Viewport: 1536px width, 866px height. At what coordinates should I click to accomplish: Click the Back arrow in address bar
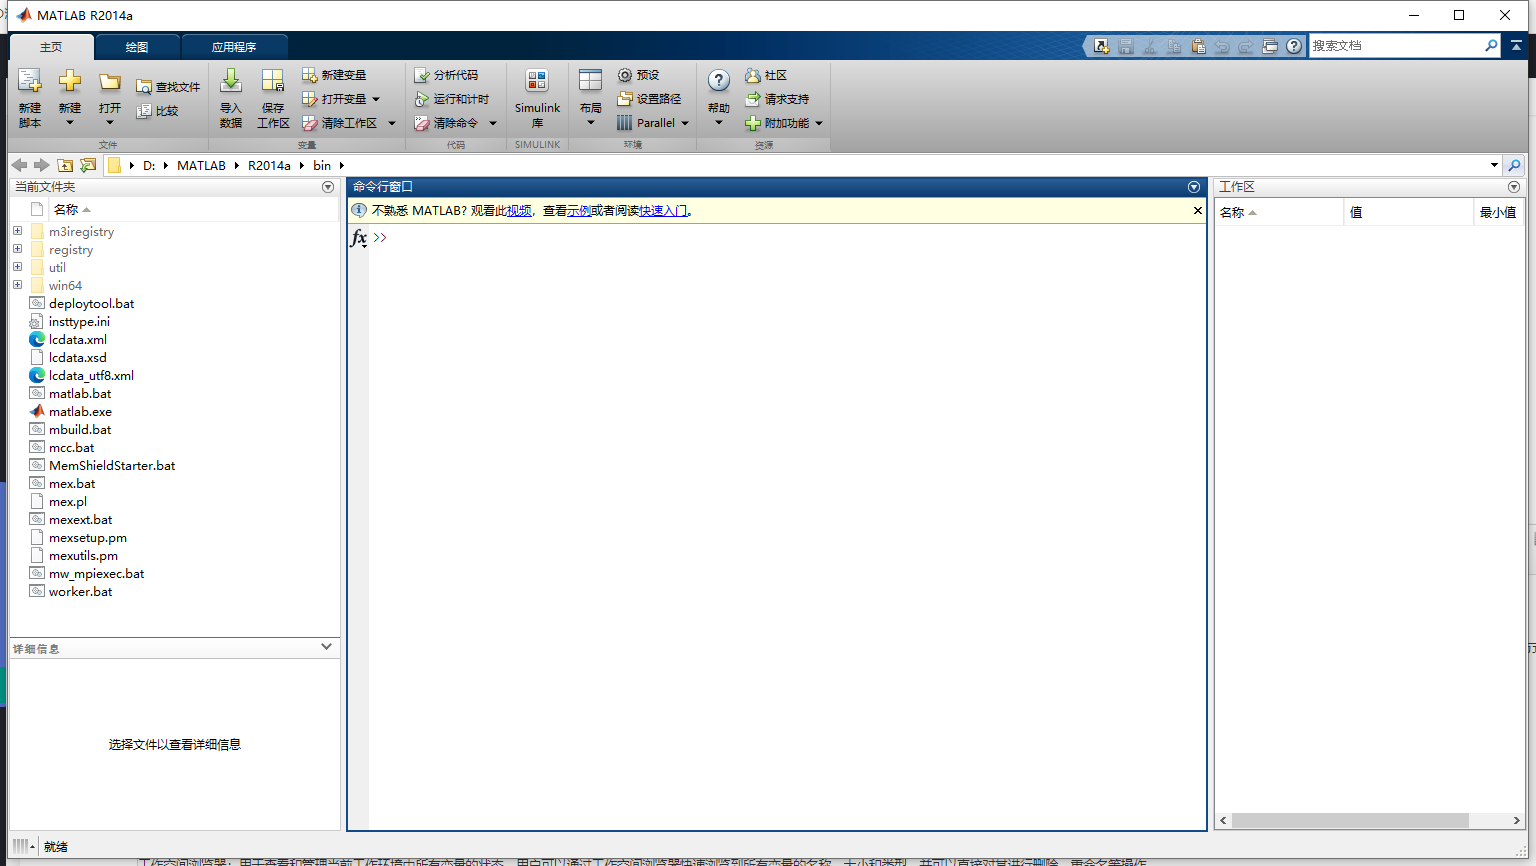(x=19, y=165)
